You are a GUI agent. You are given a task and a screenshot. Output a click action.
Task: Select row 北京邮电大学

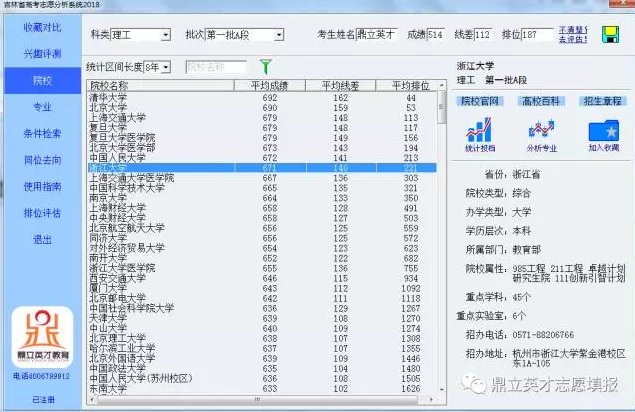pyautogui.click(x=262, y=299)
